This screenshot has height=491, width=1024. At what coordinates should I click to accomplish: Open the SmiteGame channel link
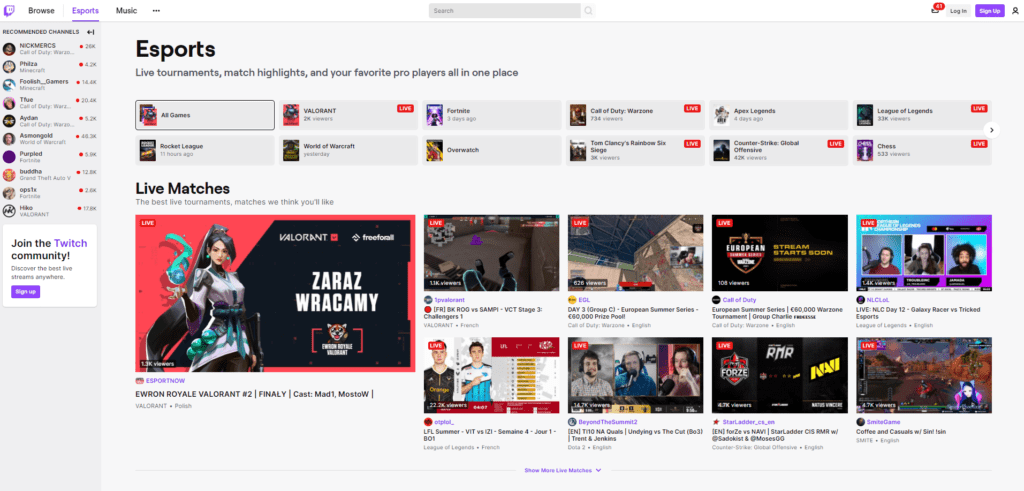tap(883, 422)
